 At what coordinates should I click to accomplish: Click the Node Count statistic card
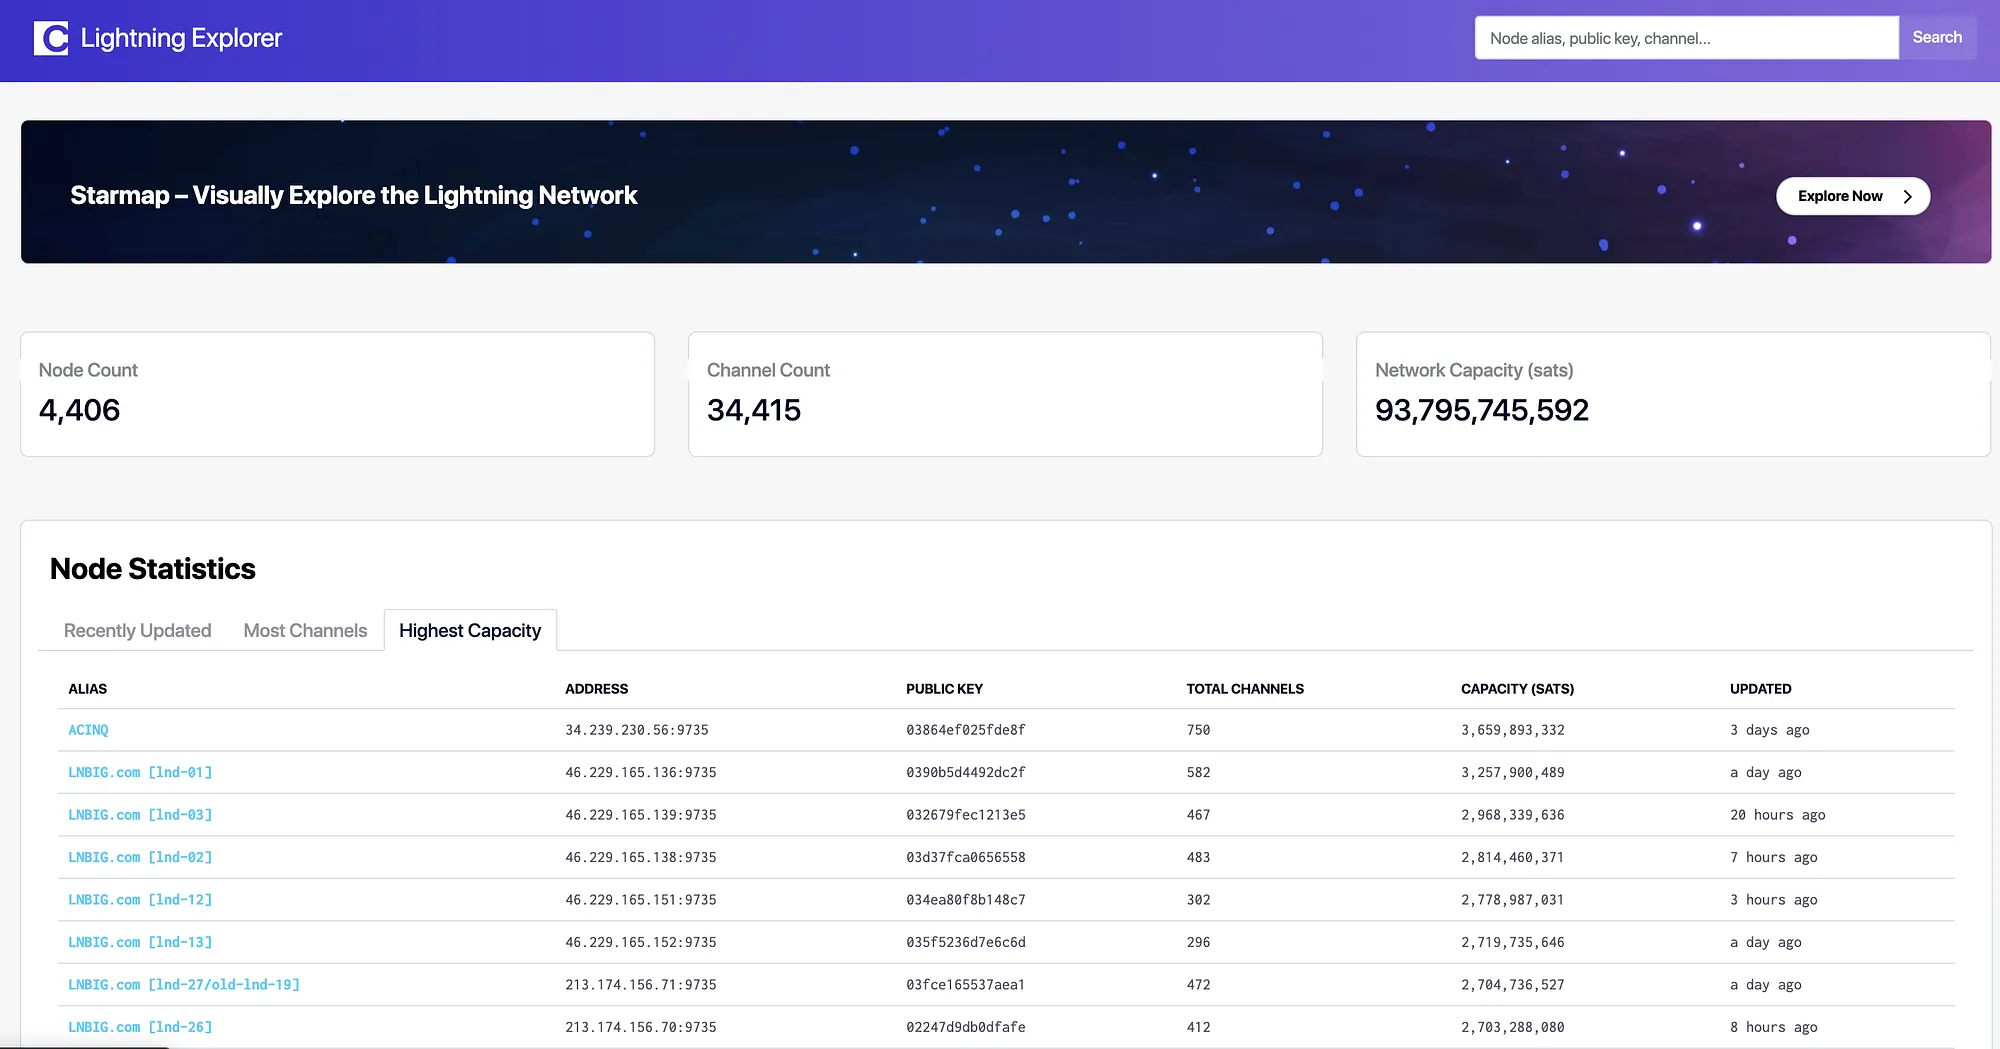pyautogui.click(x=337, y=394)
